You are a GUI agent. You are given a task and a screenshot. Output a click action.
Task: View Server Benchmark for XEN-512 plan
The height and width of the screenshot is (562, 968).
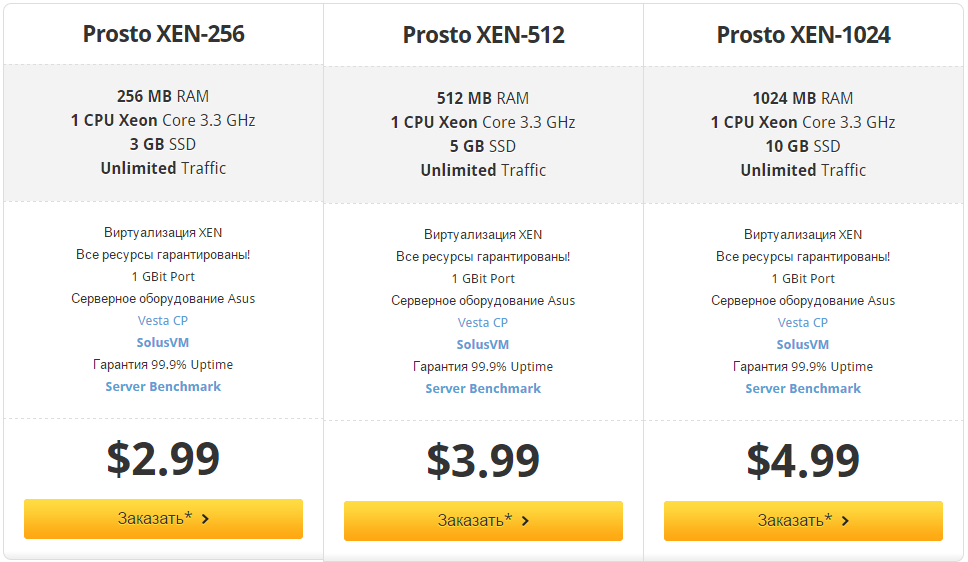[483, 389]
